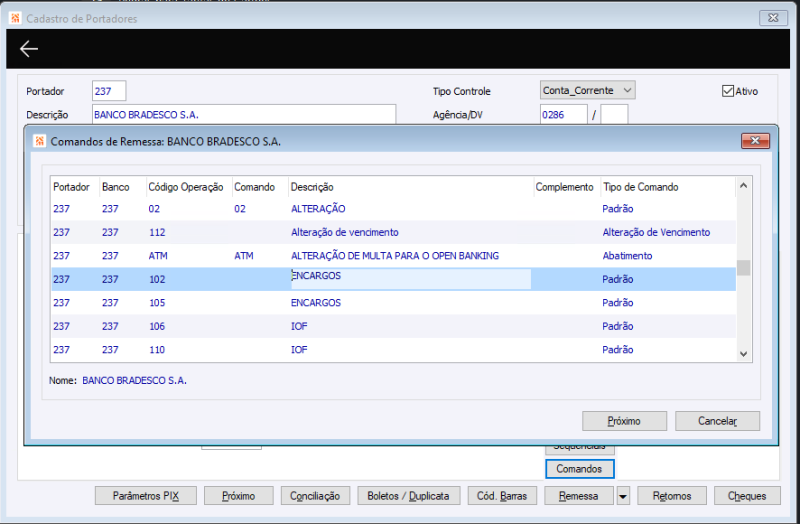Click the Descrição field BANCO BRADESCO S.A.

[x=244, y=114]
